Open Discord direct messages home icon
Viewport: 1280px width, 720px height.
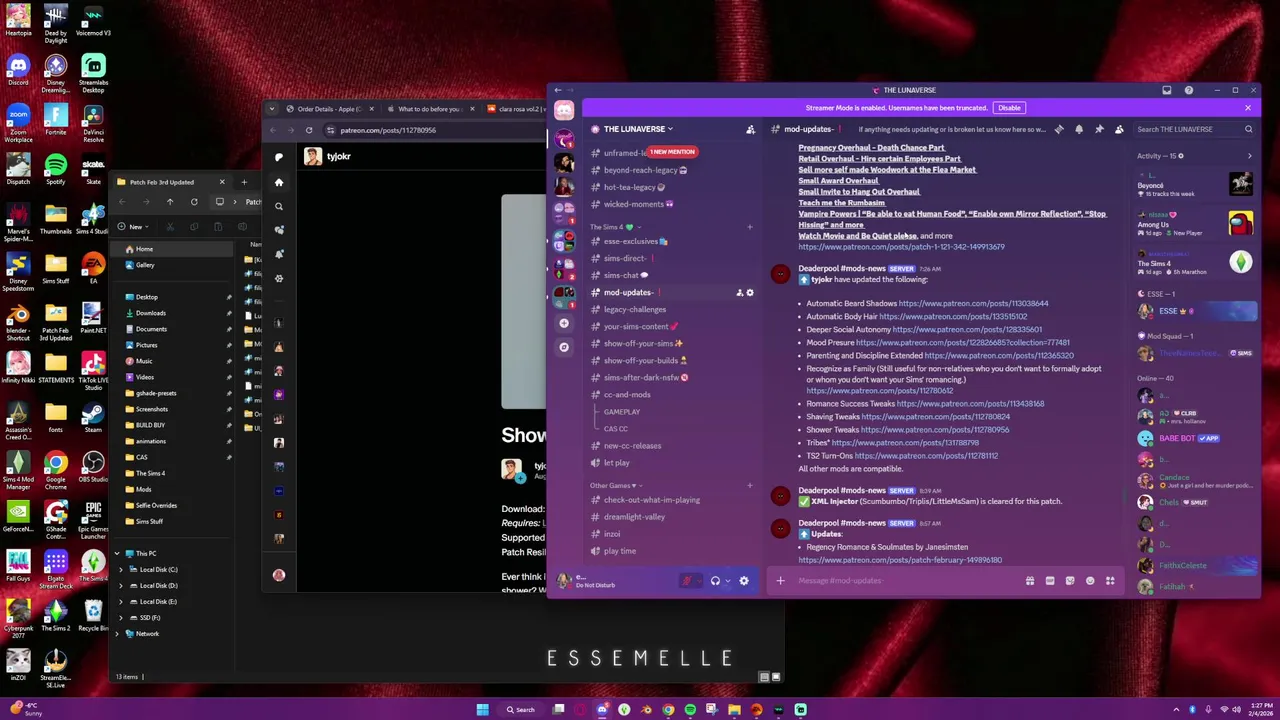click(564, 112)
